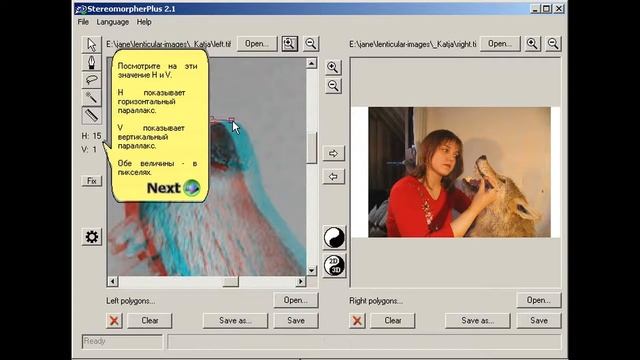Click the Ready status field
The image size is (640, 360).
[122, 341]
